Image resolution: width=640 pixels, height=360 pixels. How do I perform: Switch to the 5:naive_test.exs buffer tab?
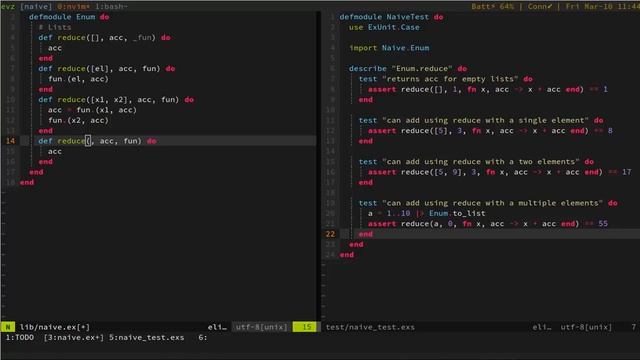[147, 338]
